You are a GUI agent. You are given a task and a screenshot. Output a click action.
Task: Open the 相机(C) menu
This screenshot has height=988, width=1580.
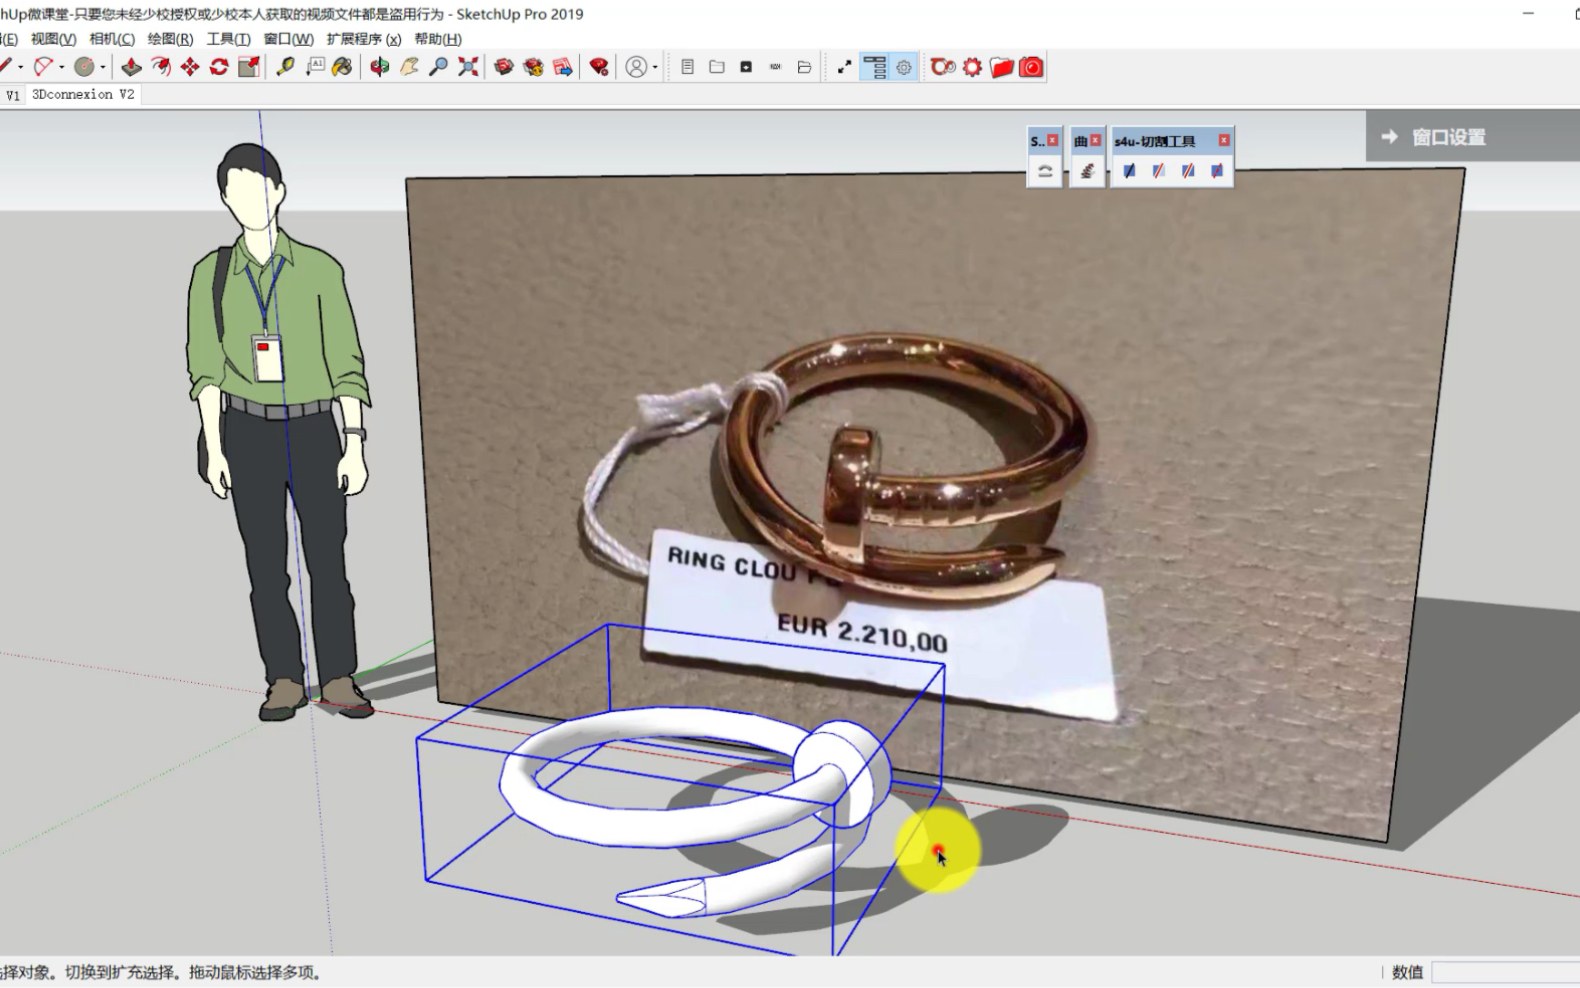[x=112, y=39]
